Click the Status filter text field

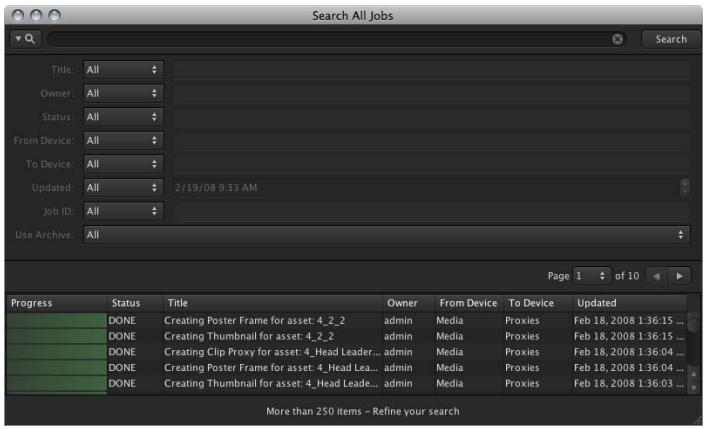430,117
